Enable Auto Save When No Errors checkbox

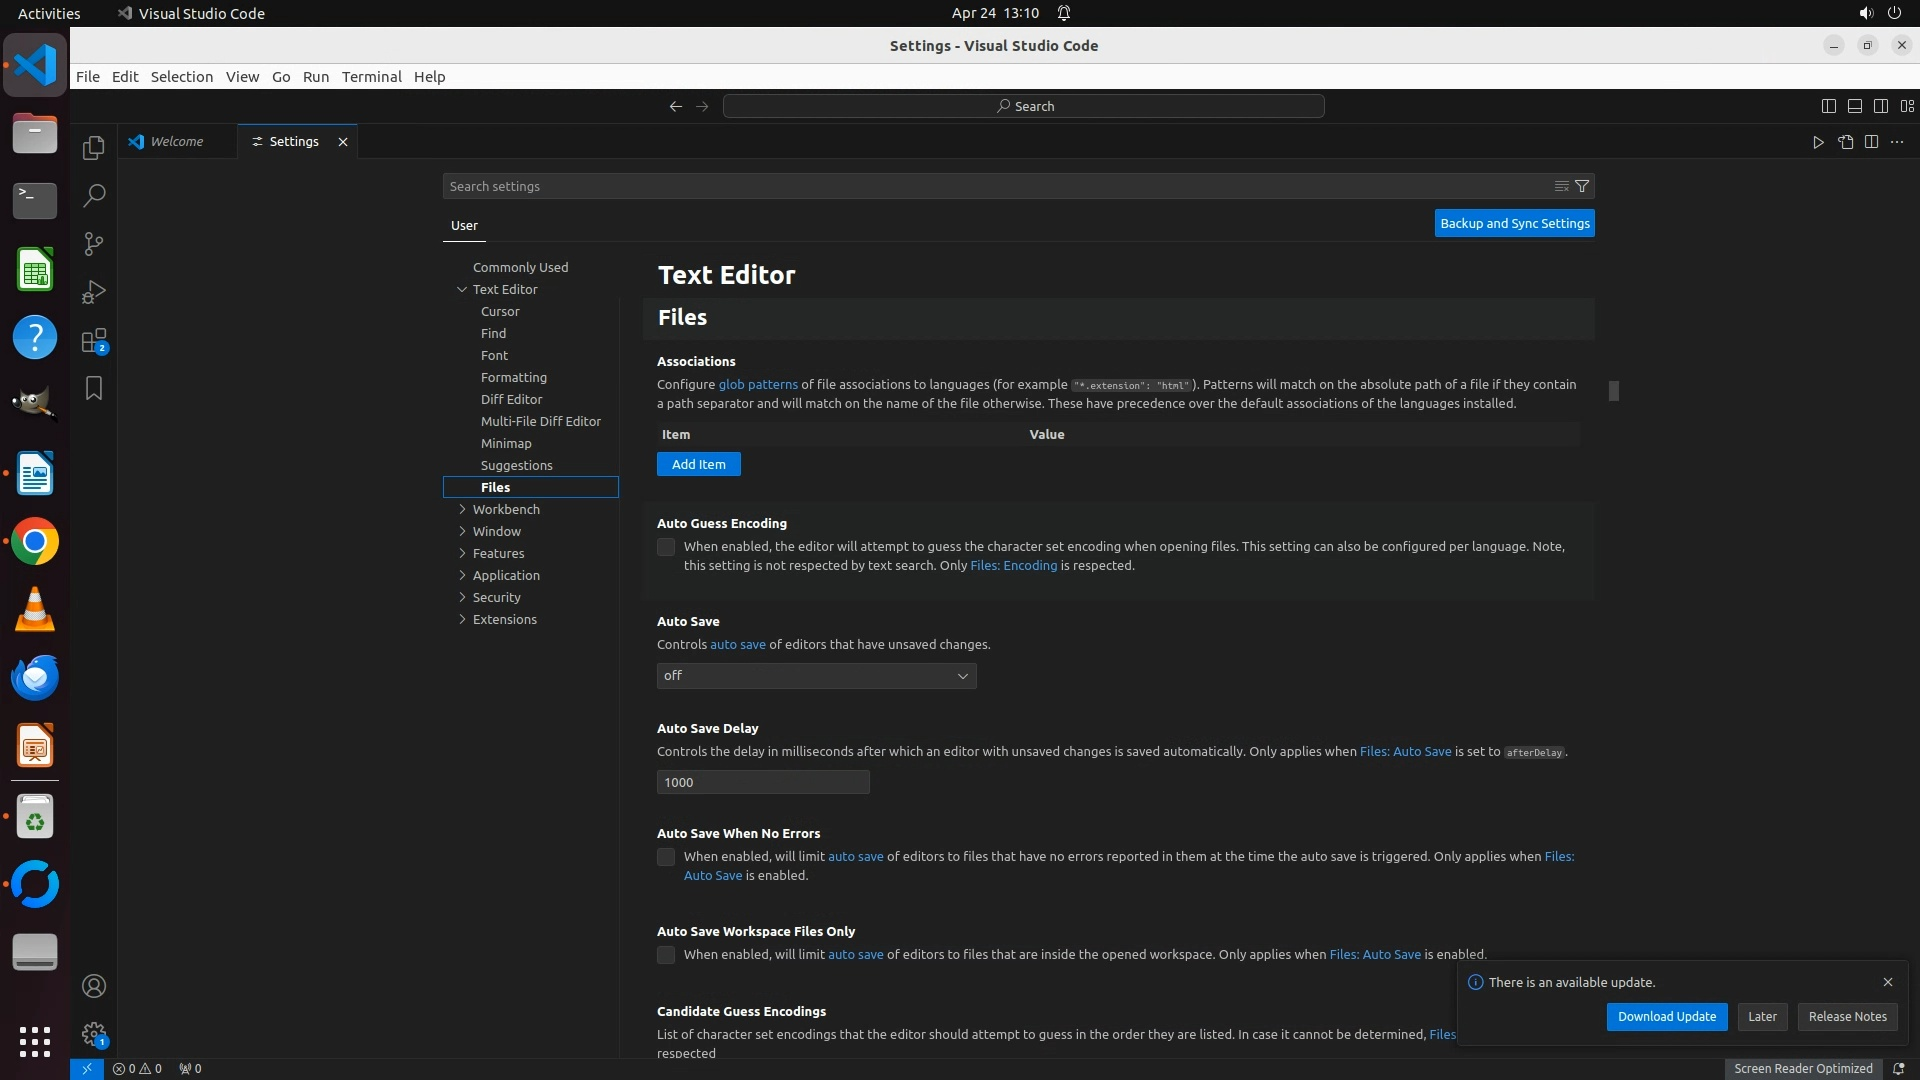click(666, 857)
